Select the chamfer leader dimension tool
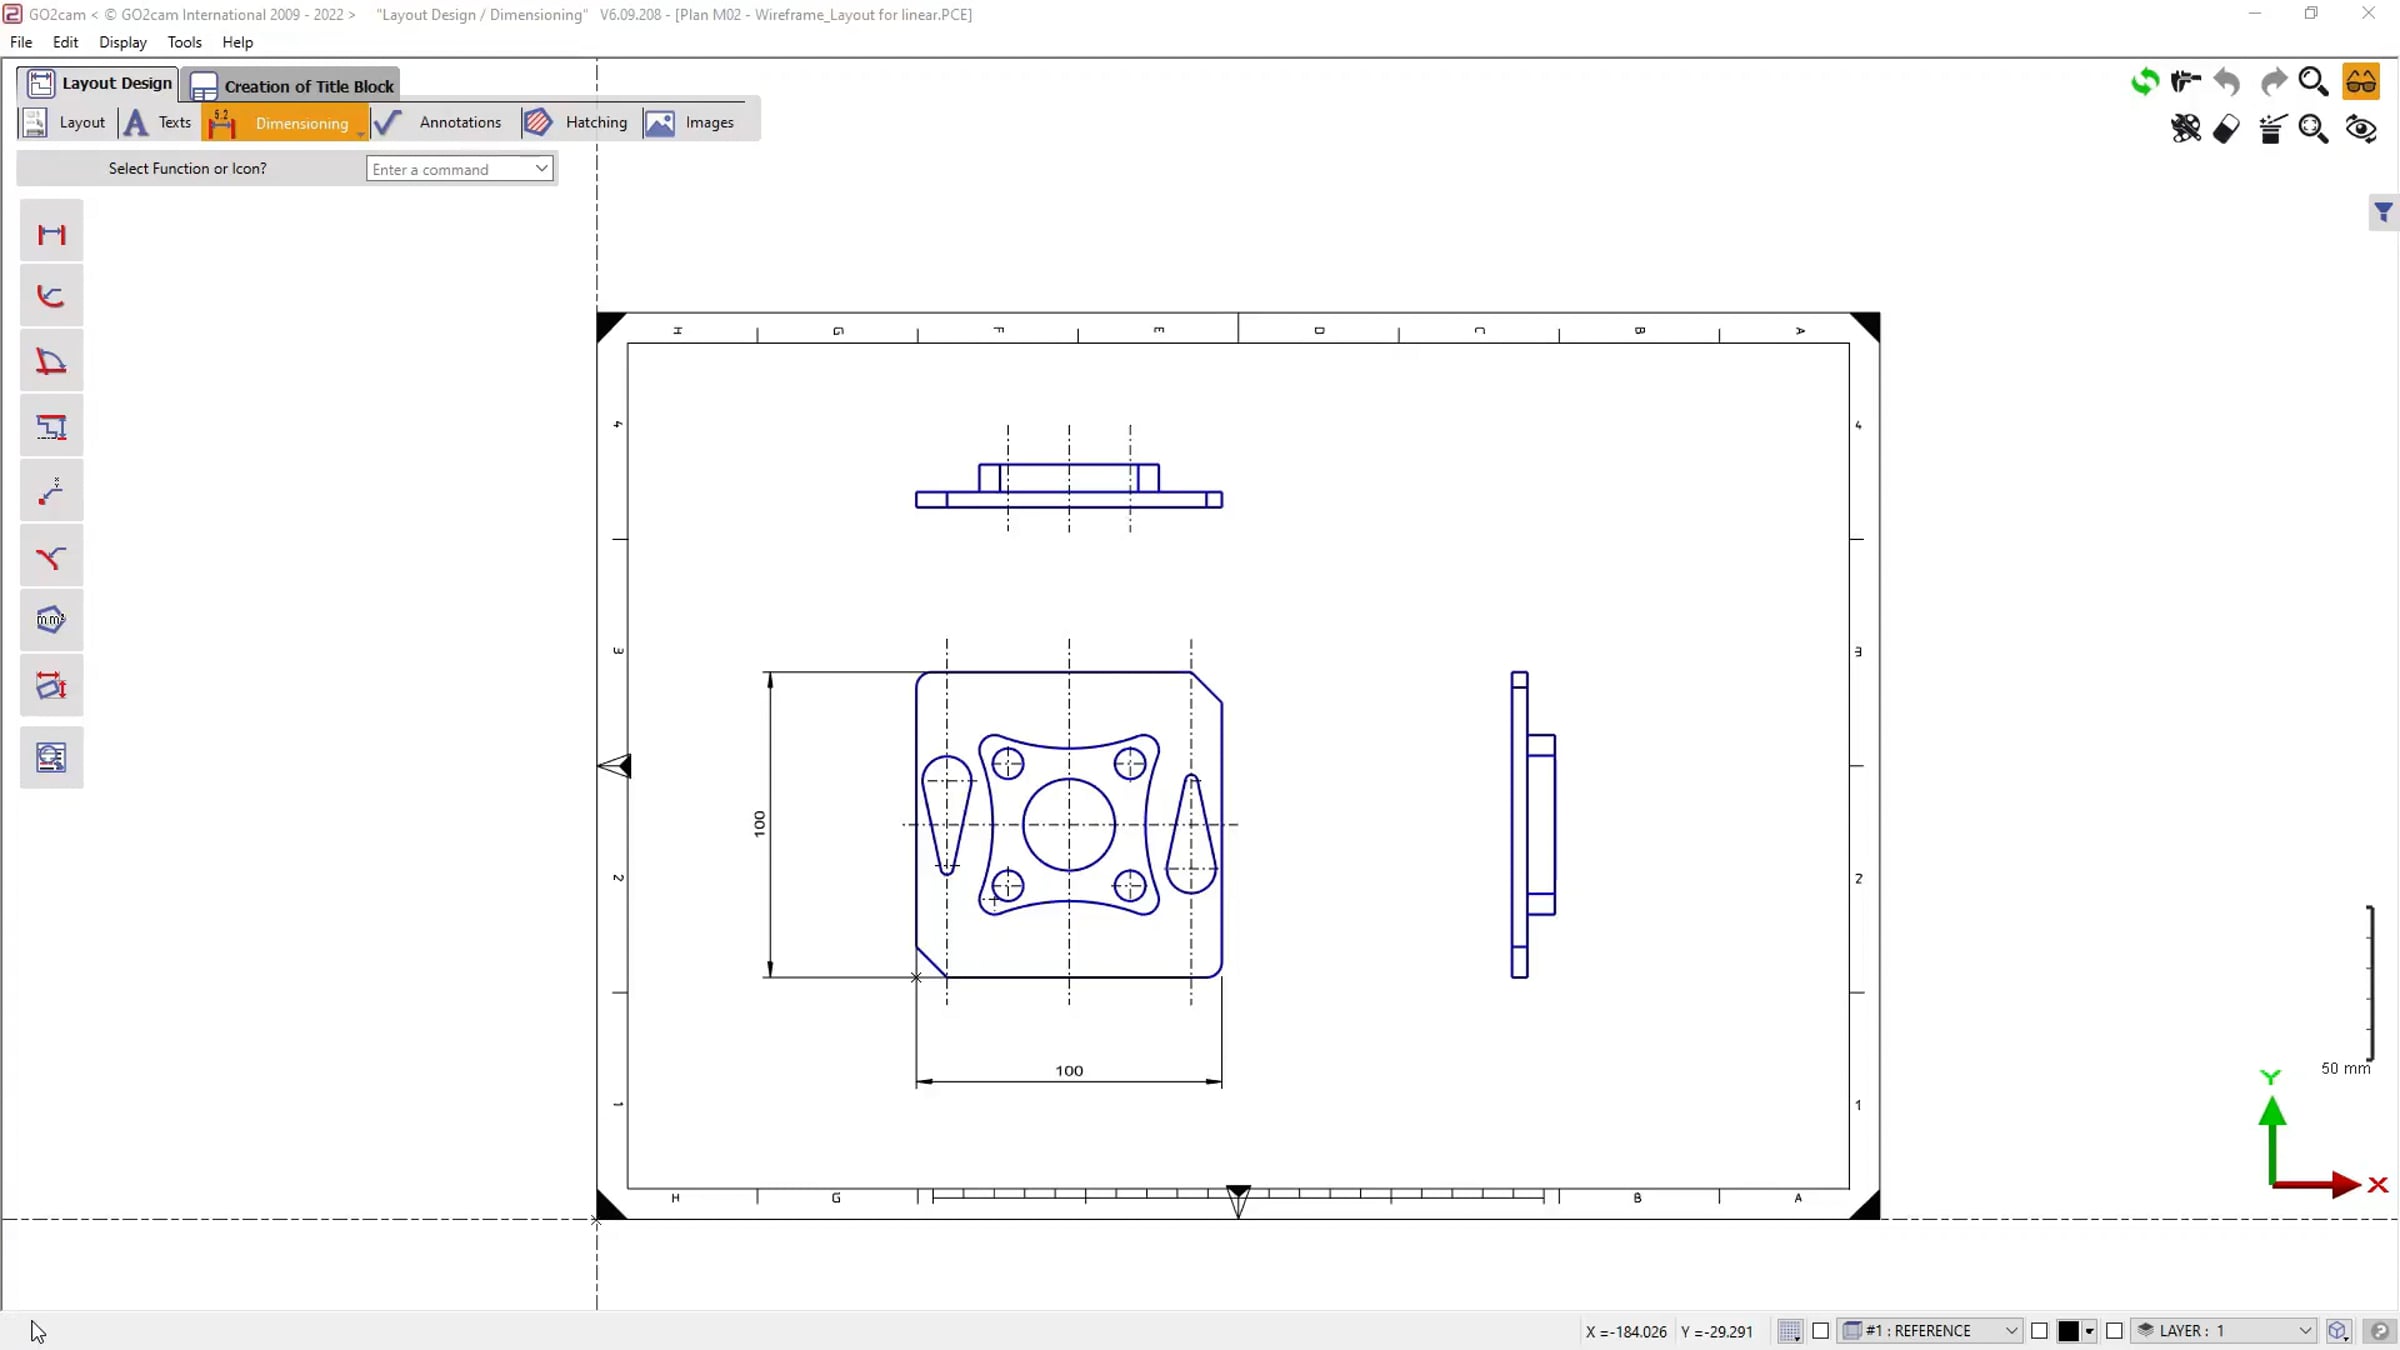This screenshot has height=1350, width=2400. tap(51, 556)
